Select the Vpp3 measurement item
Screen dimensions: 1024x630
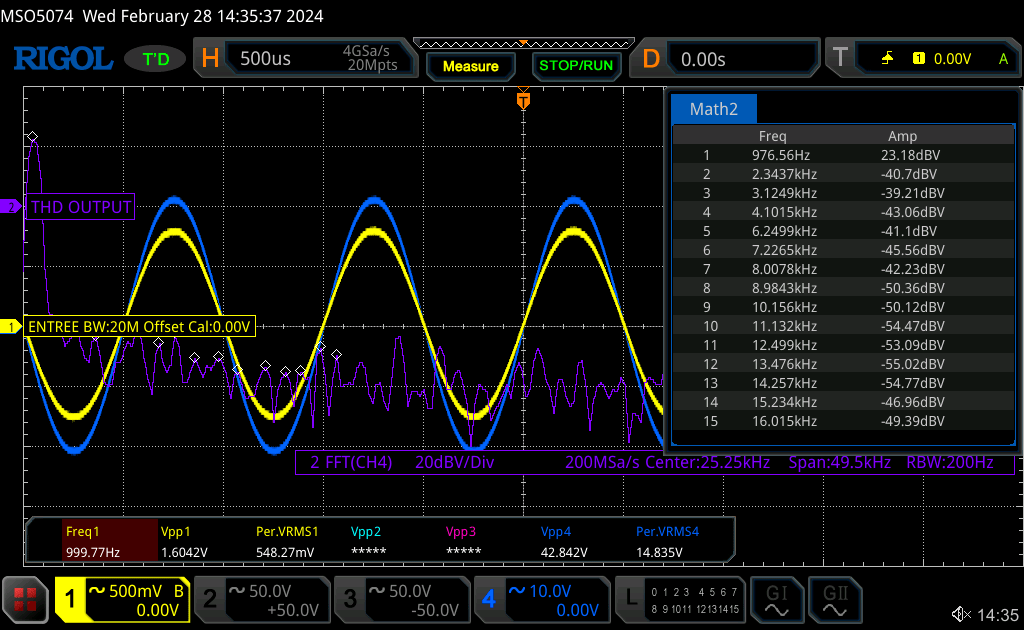[x=463, y=541]
